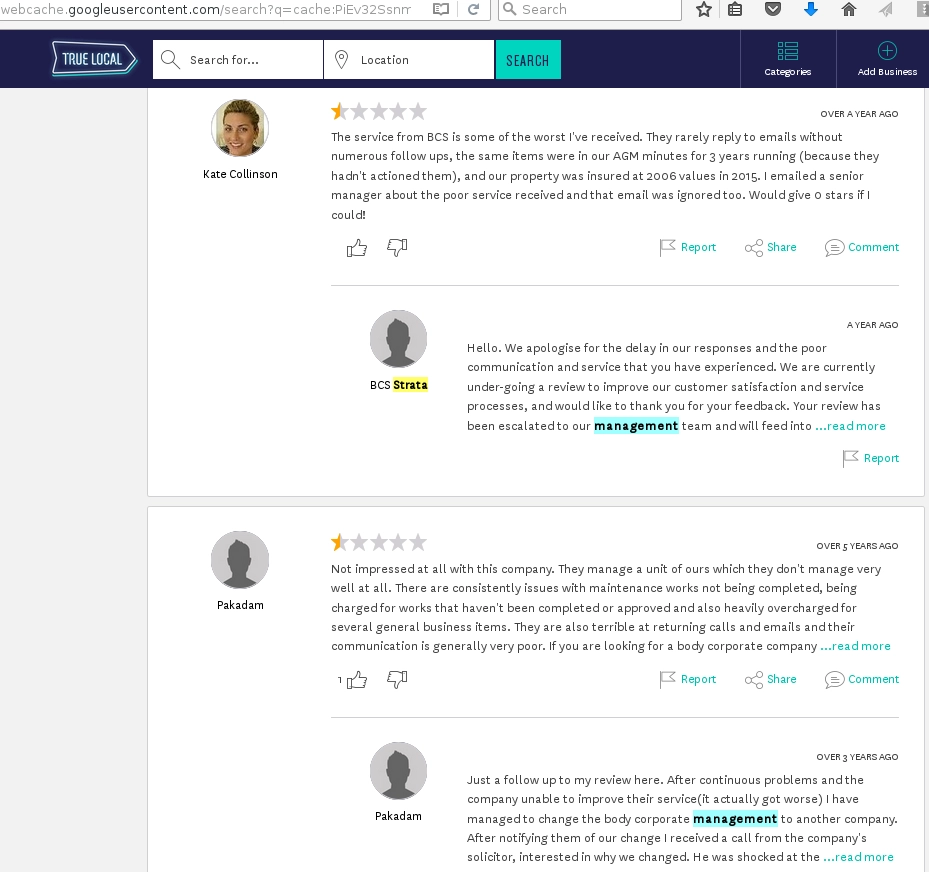Viewport: 929px width, 872px height.
Task: Expand Pakadam's follow-up with read more
Action: click(858, 857)
